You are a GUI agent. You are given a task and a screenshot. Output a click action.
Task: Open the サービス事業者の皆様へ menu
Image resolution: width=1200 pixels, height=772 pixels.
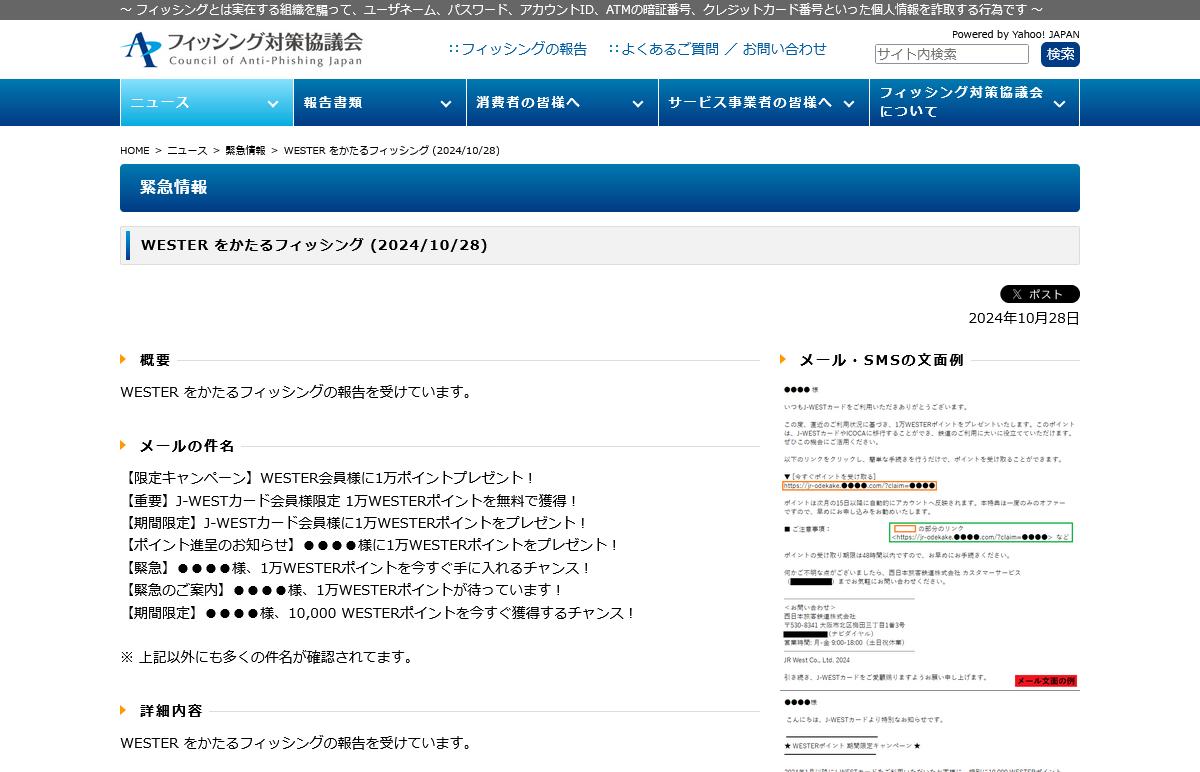tap(763, 102)
